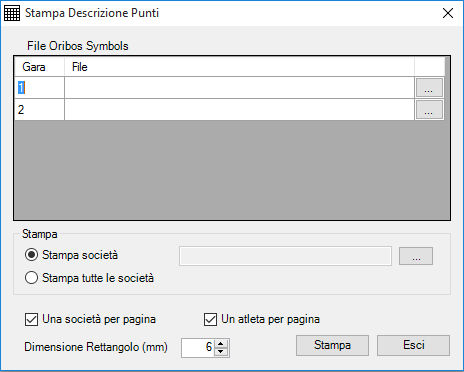This screenshot has height=372, width=464.
Task: Click the File column header
Action: tap(239, 67)
